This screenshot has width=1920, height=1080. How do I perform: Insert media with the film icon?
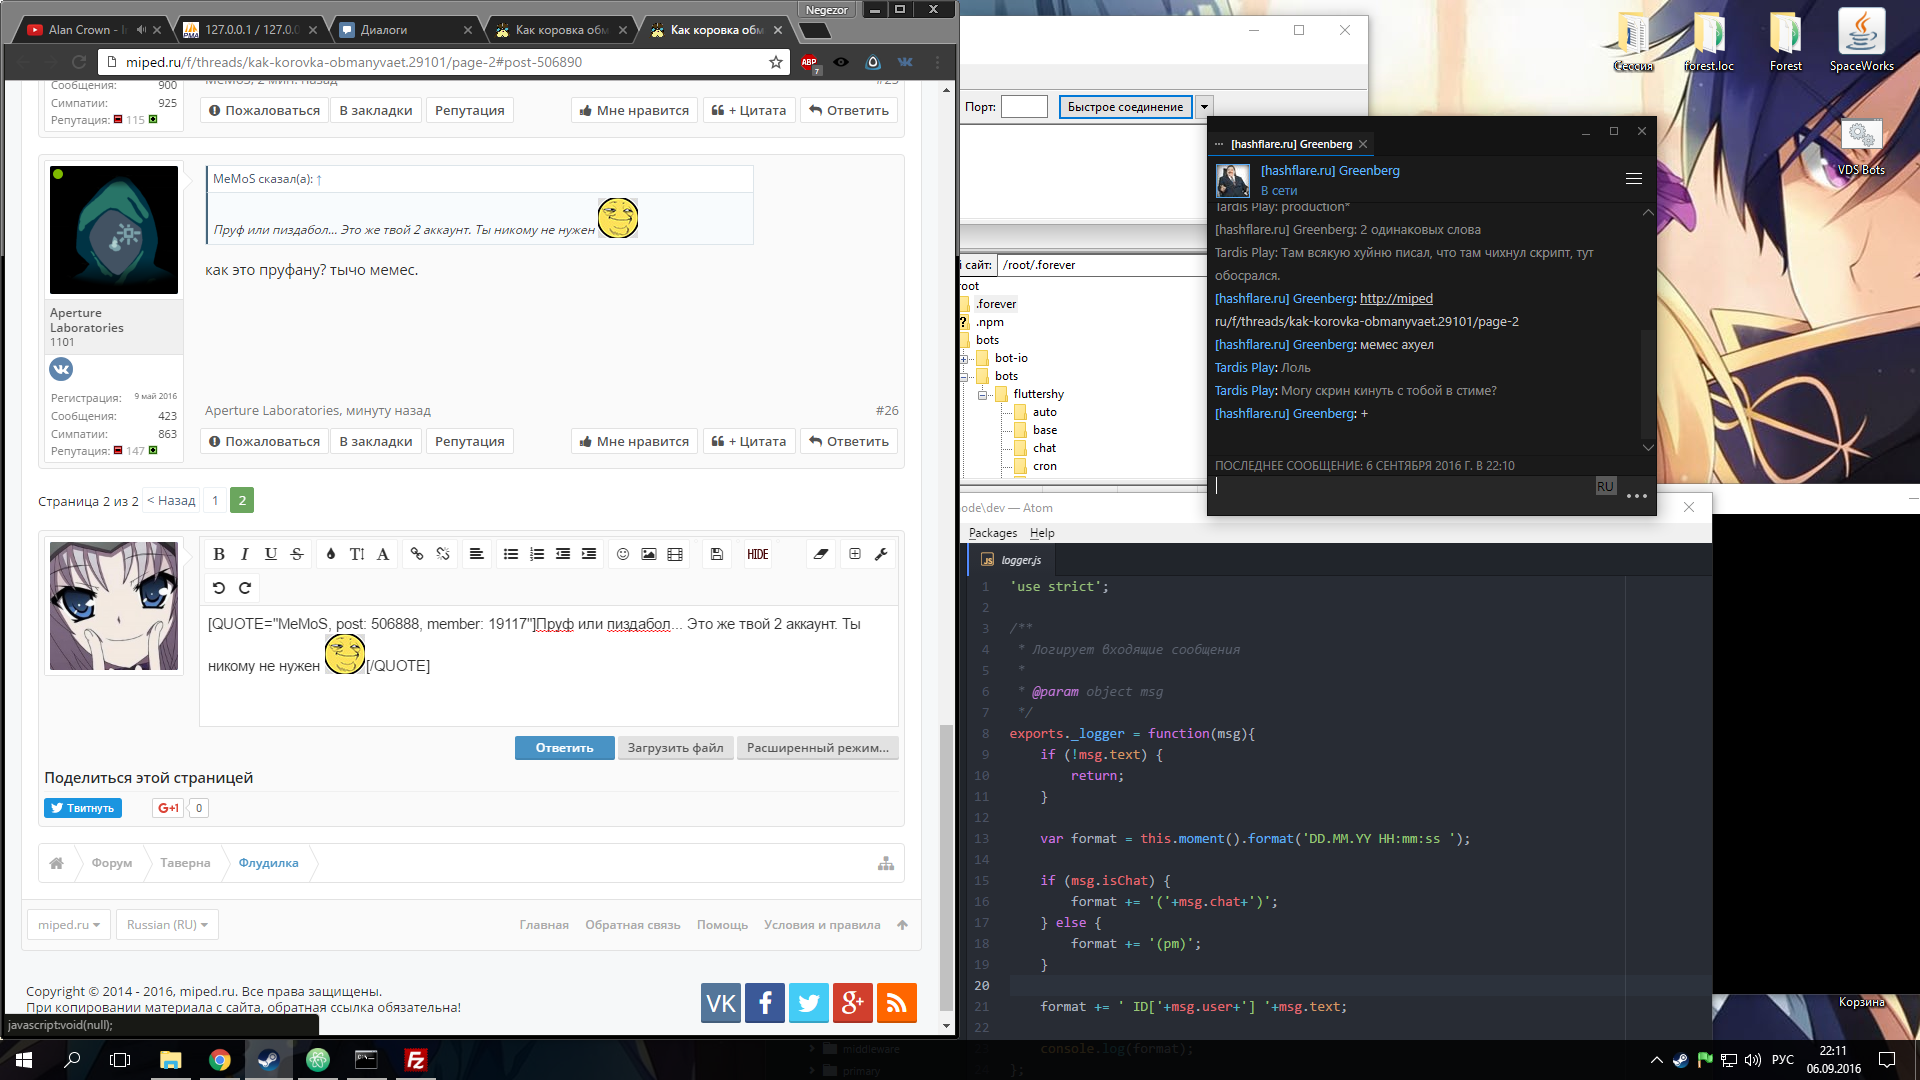(x=675, y=554)
